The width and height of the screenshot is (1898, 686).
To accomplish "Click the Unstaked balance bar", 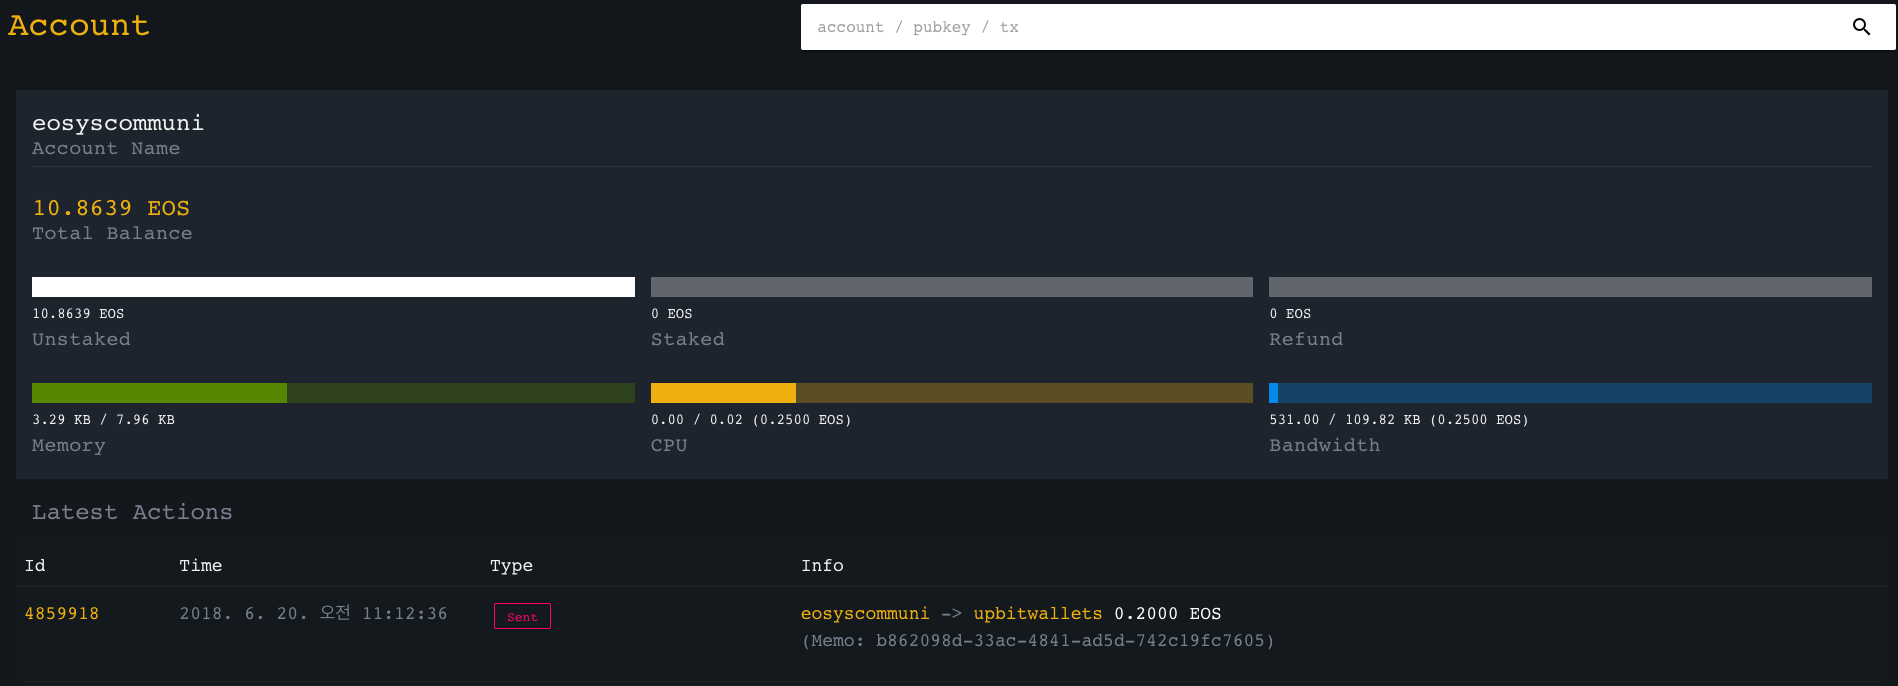I will (333, 287).
